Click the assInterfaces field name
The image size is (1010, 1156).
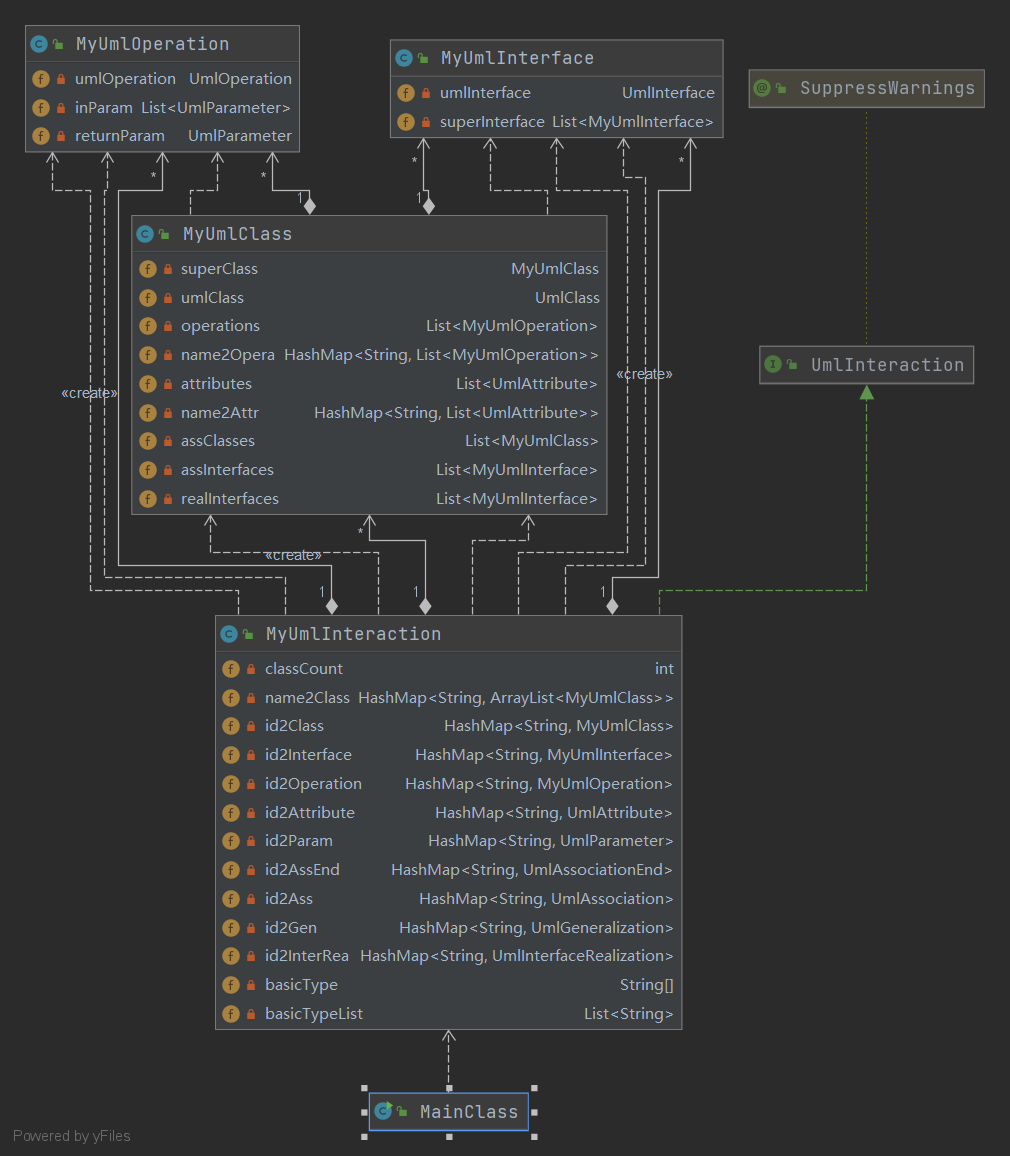(x=227, y=470)
